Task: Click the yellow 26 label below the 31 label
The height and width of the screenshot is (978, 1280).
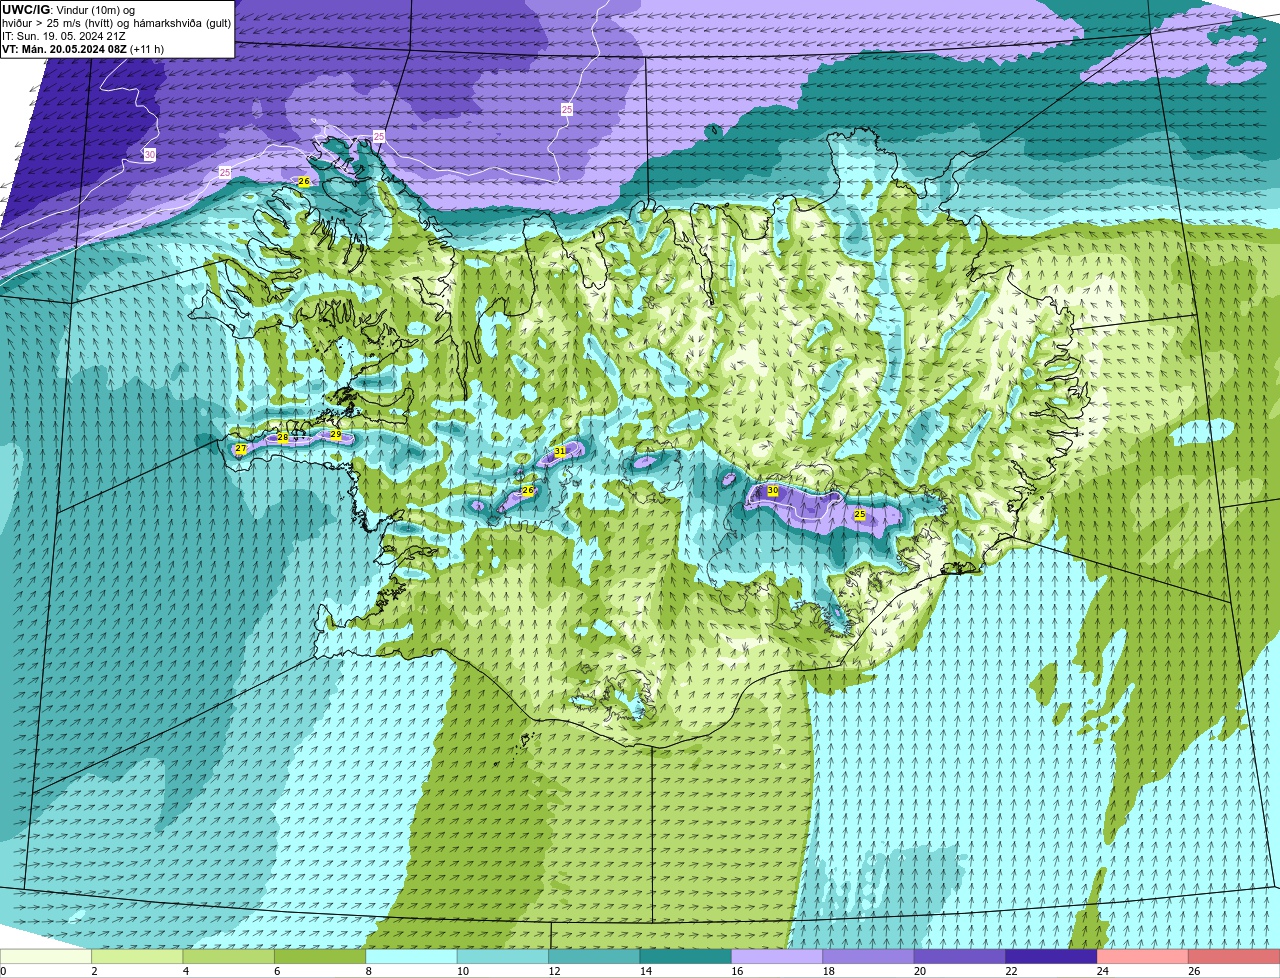Action: point(528,491)
